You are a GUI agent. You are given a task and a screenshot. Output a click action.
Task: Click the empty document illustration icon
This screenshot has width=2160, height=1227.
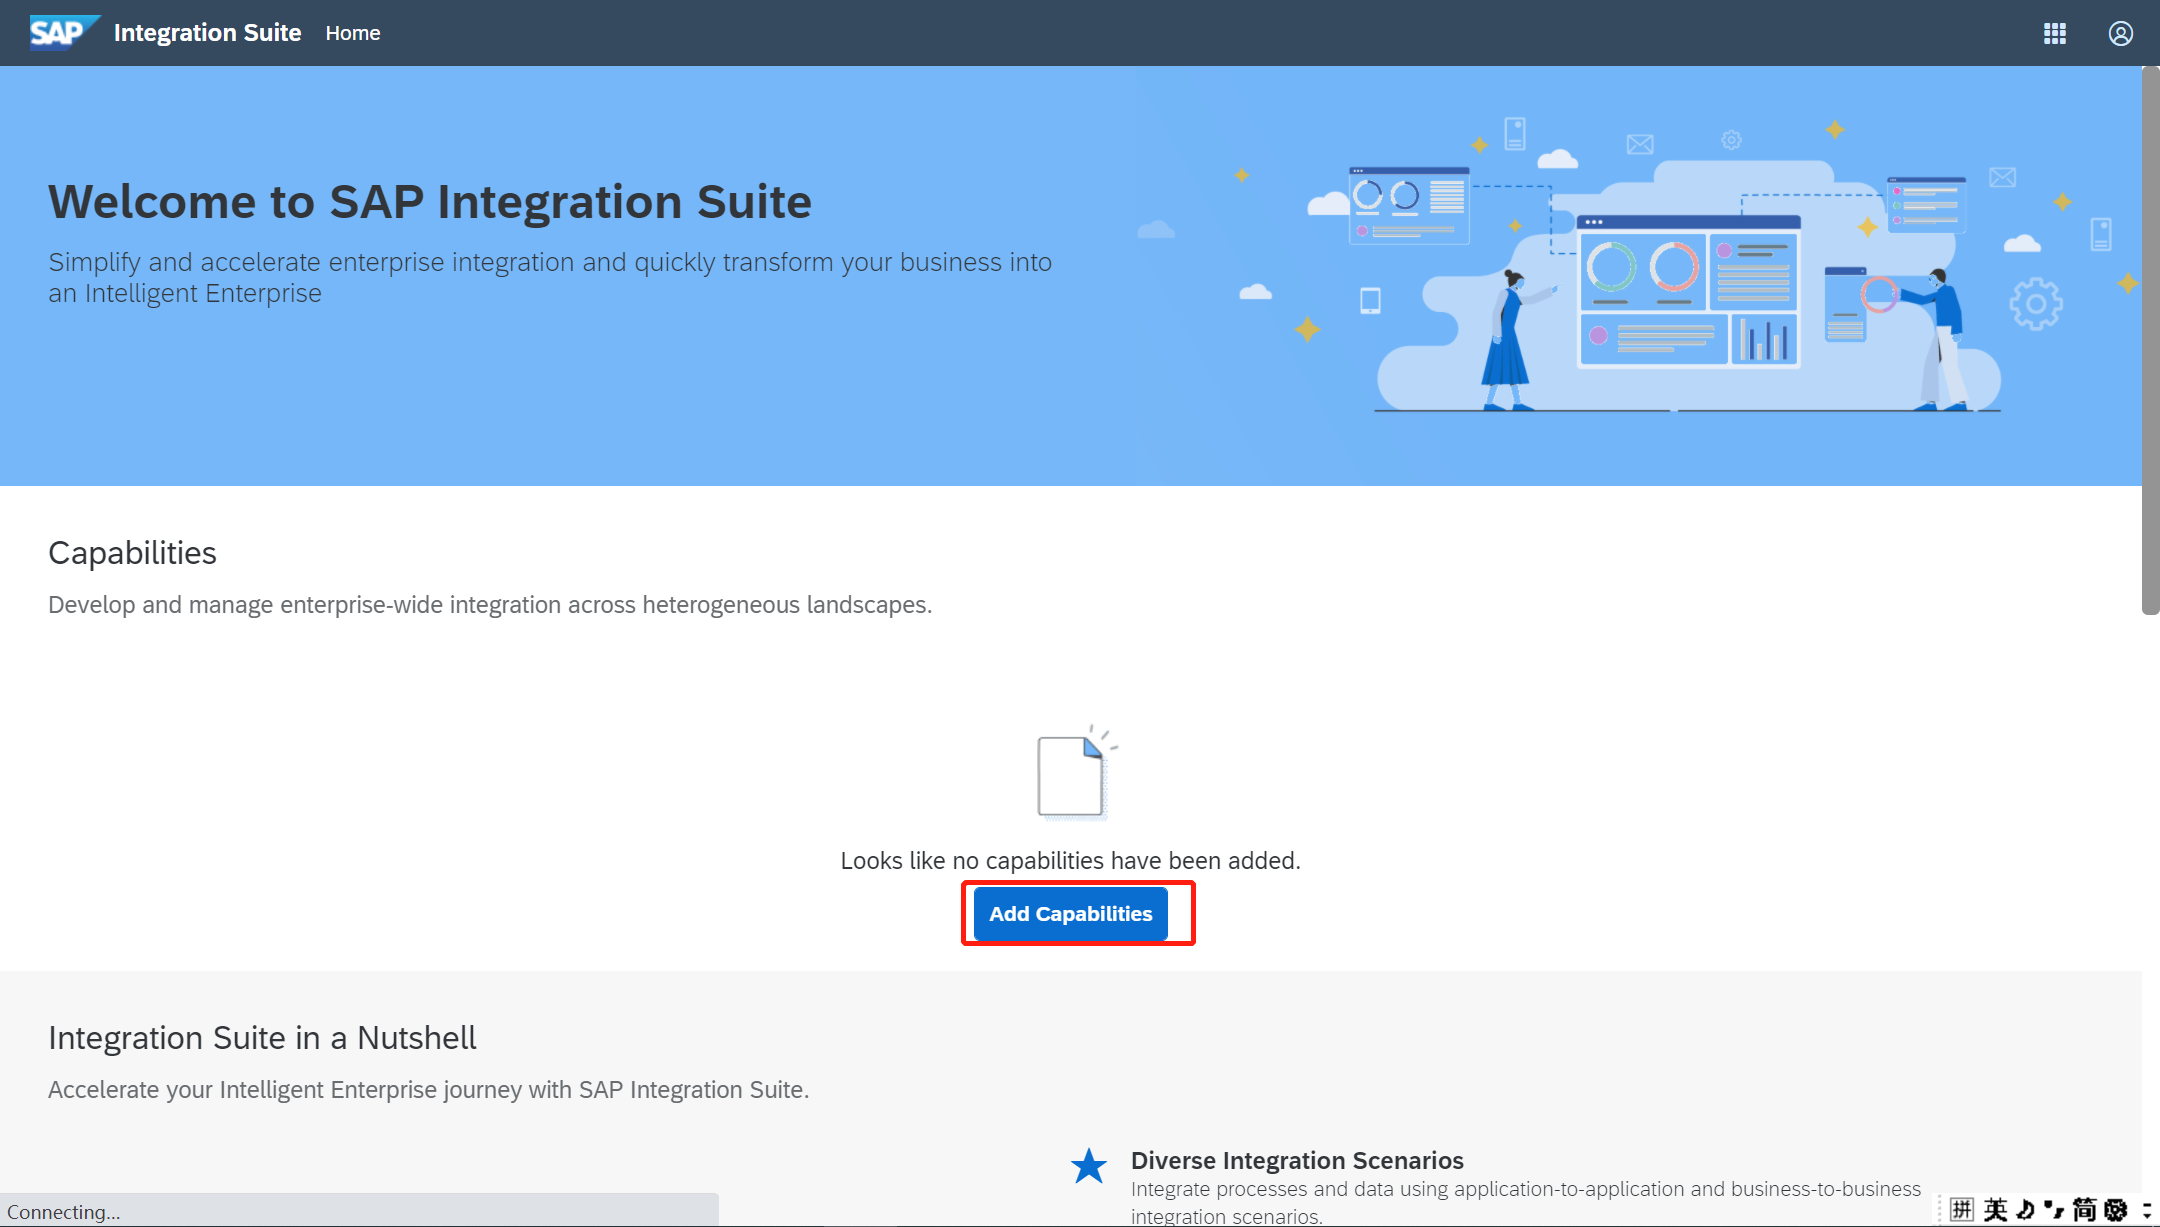(x=1075, y=773)
